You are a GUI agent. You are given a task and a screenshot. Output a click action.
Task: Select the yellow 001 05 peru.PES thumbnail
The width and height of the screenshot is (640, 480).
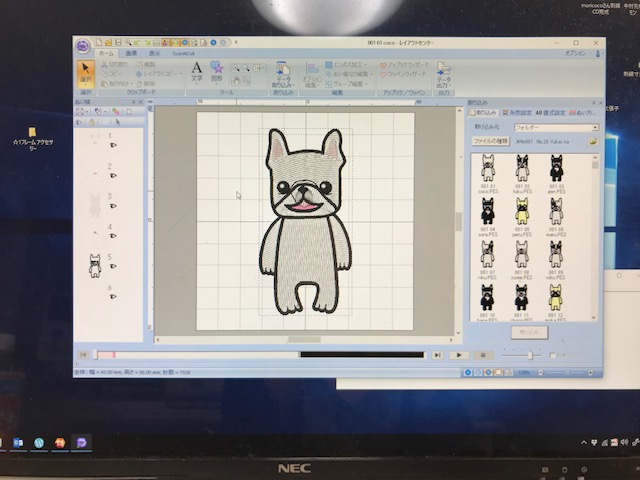[x=522, y=217]
